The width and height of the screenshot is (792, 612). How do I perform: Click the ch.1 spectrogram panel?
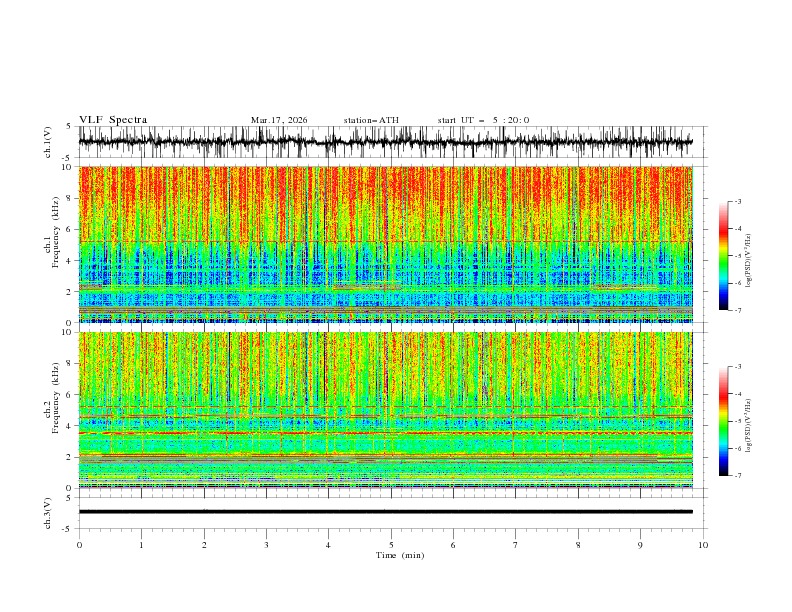tap(386, 244)
